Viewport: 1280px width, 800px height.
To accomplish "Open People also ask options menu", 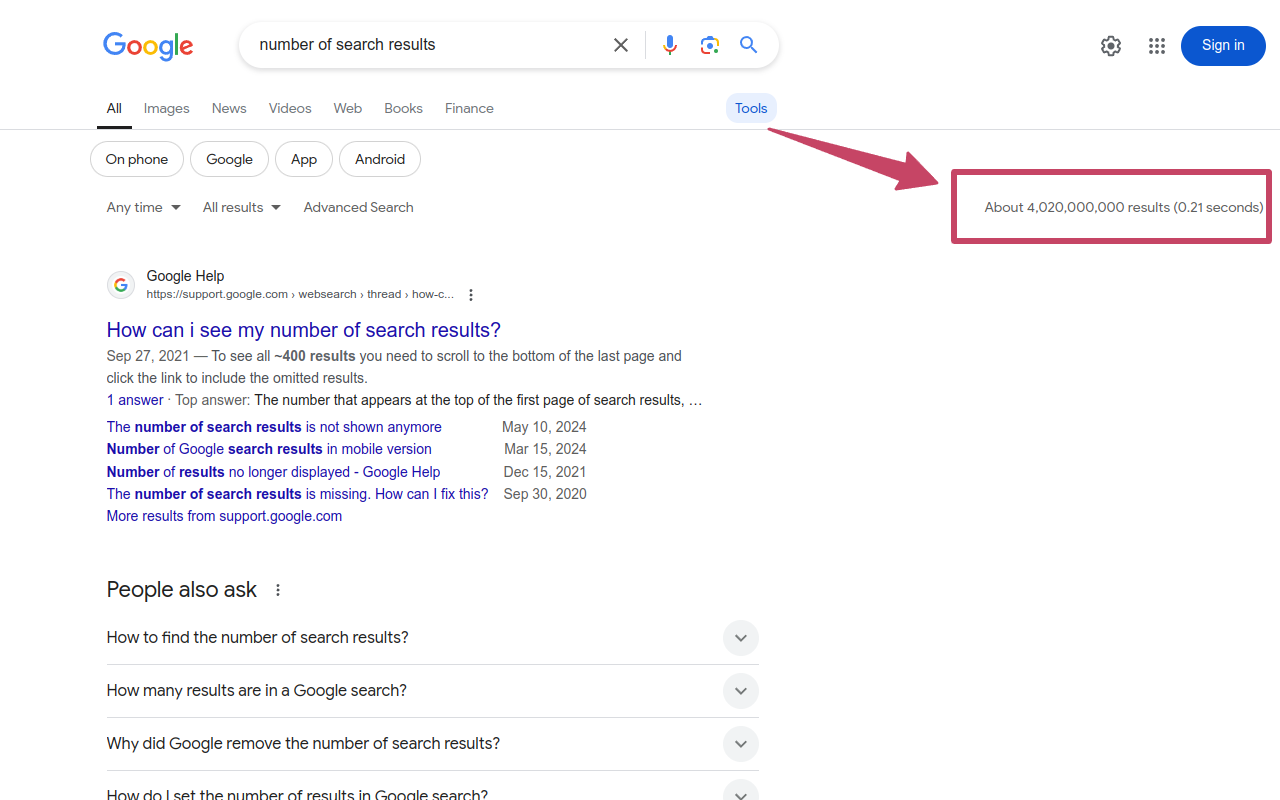I will pos(278,590).
